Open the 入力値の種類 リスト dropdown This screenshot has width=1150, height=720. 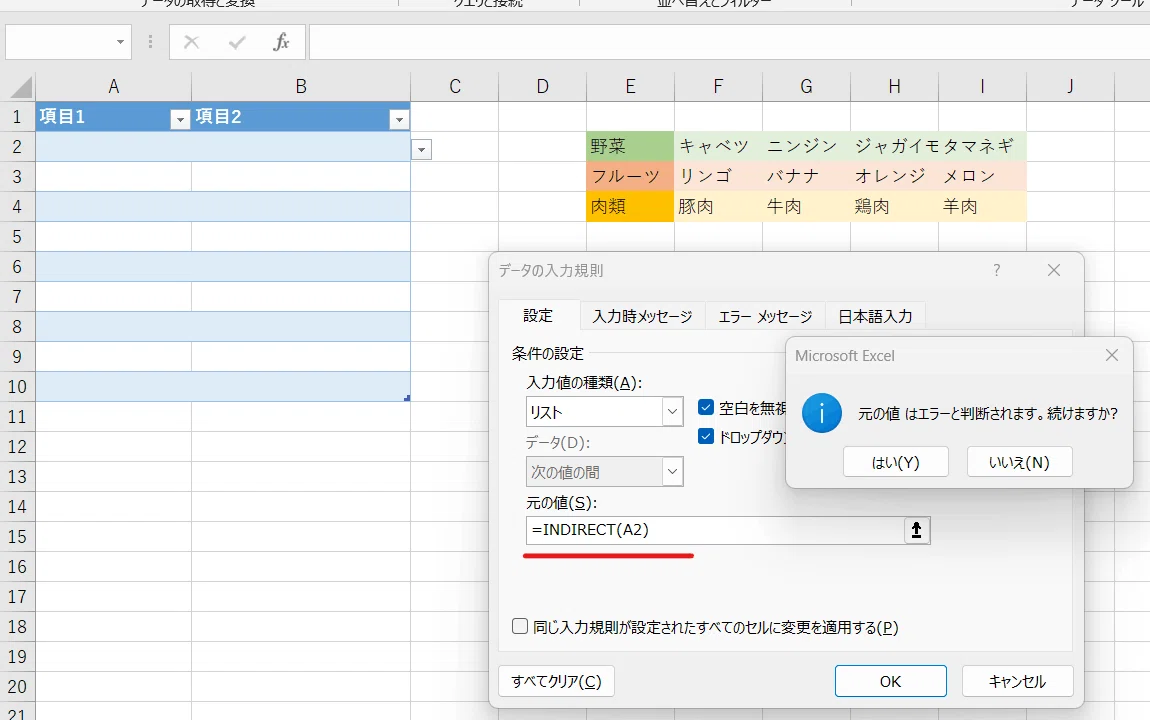673,412
